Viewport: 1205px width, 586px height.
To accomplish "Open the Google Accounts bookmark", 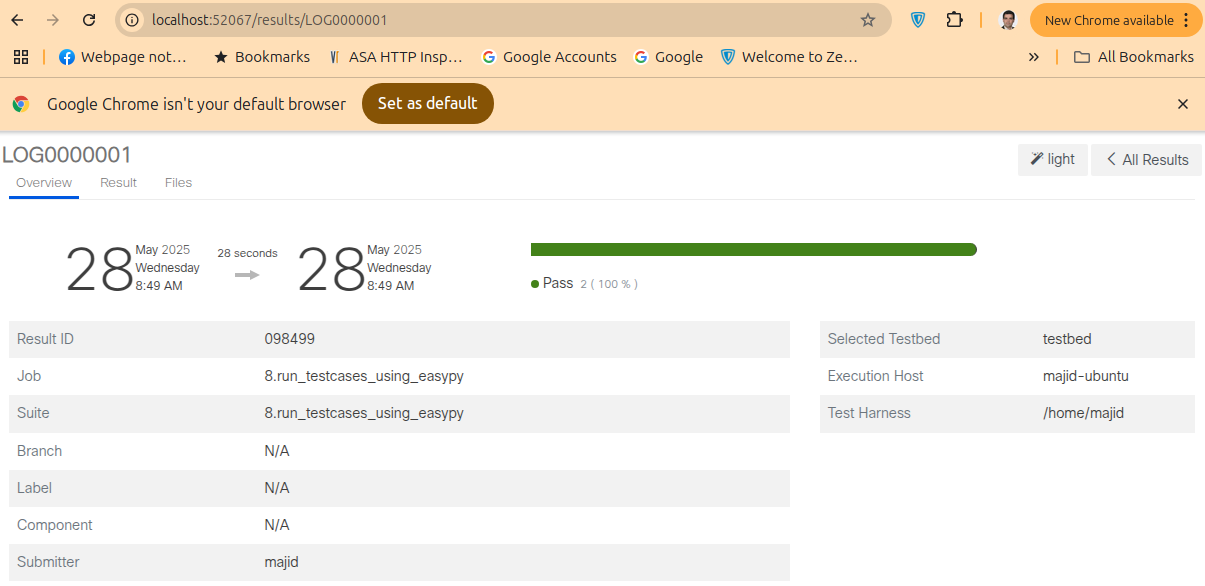I will tap(549, 57).
